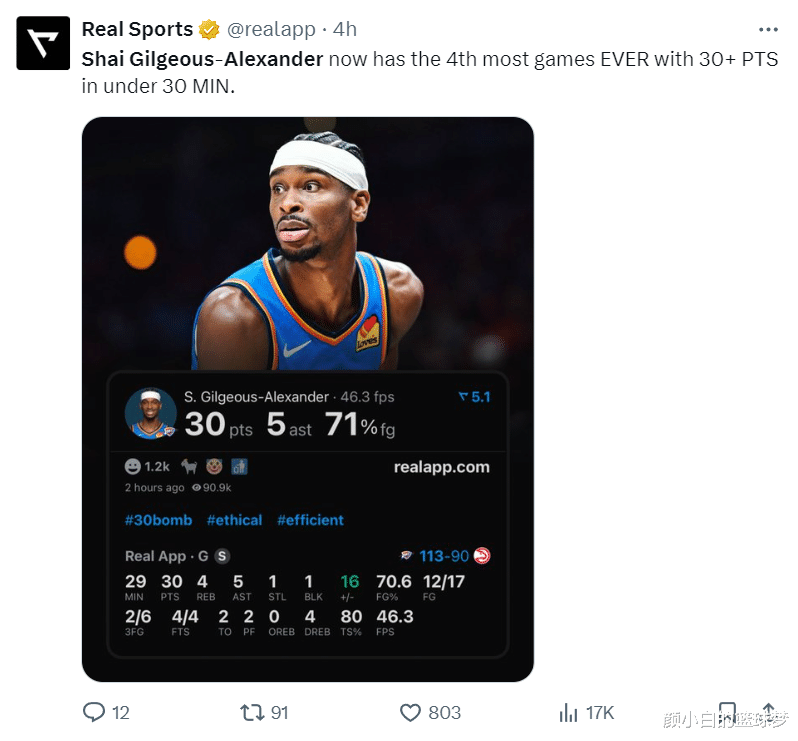Open the reply icon with 12 replies
The width and height of the screenshot is (798, 741).
(94, 712)
